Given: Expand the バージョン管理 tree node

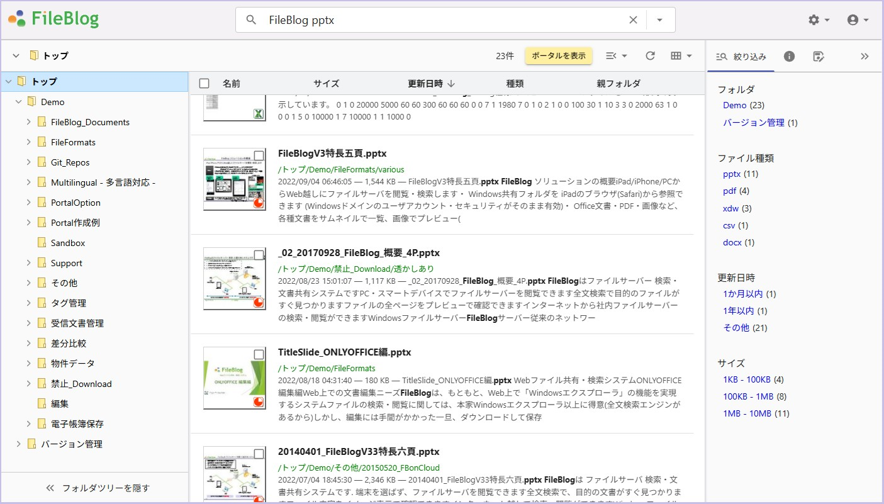Looking at the screenshot, I should coord(19,444).
